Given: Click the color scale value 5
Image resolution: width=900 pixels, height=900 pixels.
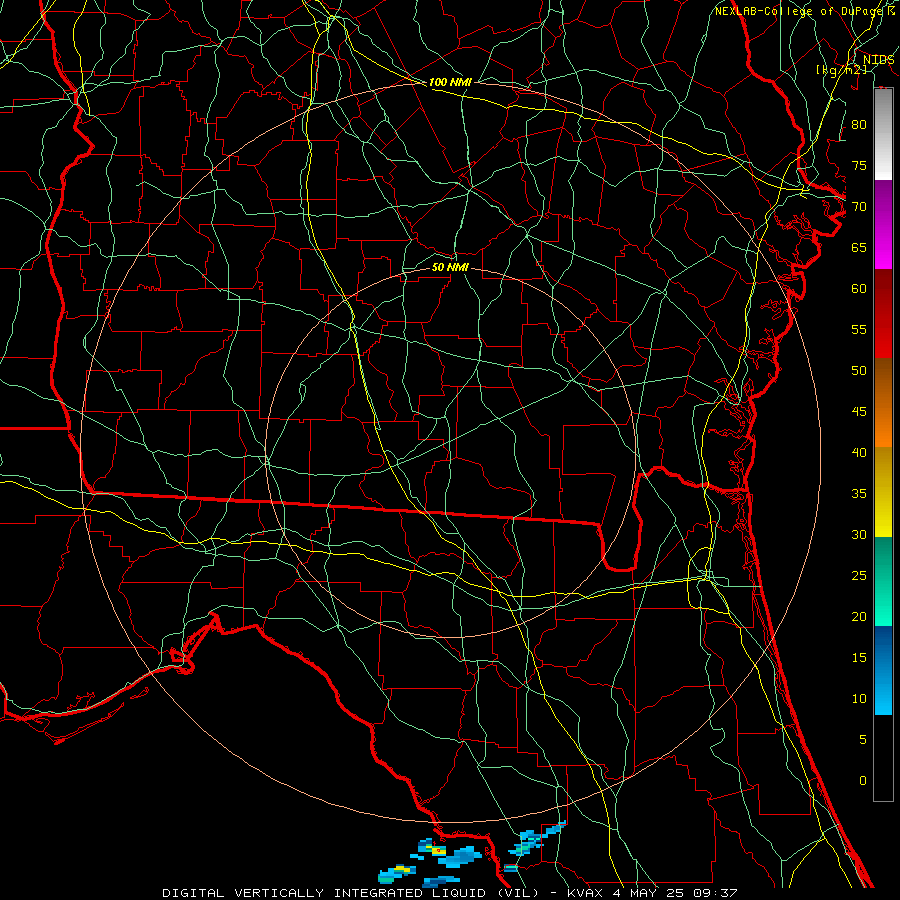Looking at the screenshot, I should click(863, 740).
